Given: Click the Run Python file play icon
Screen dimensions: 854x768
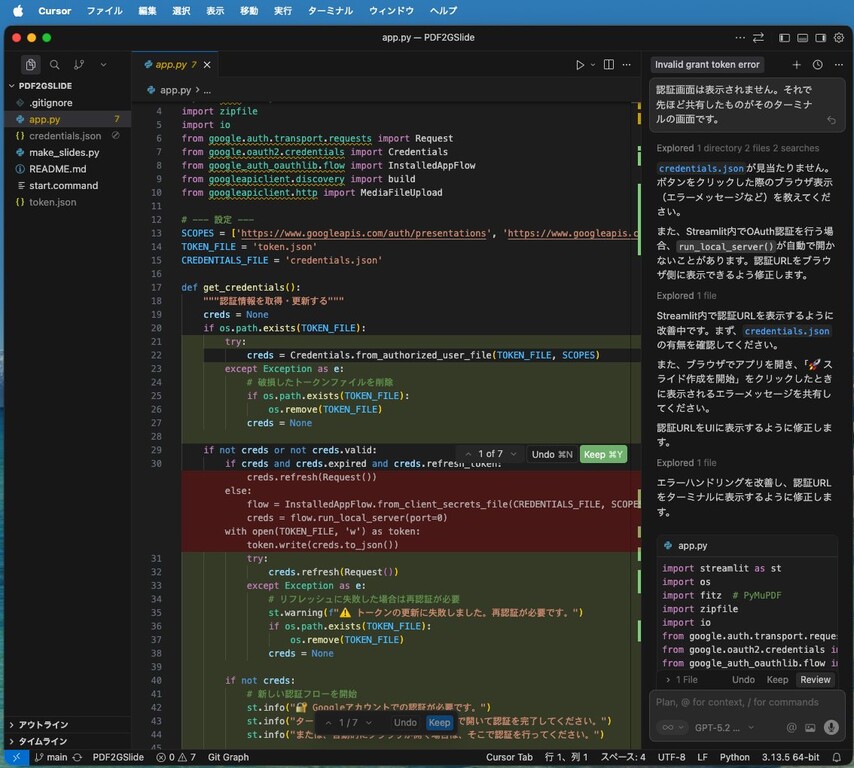Looking at the screenshot, I should pyautogui.click(x=579, y=65).
